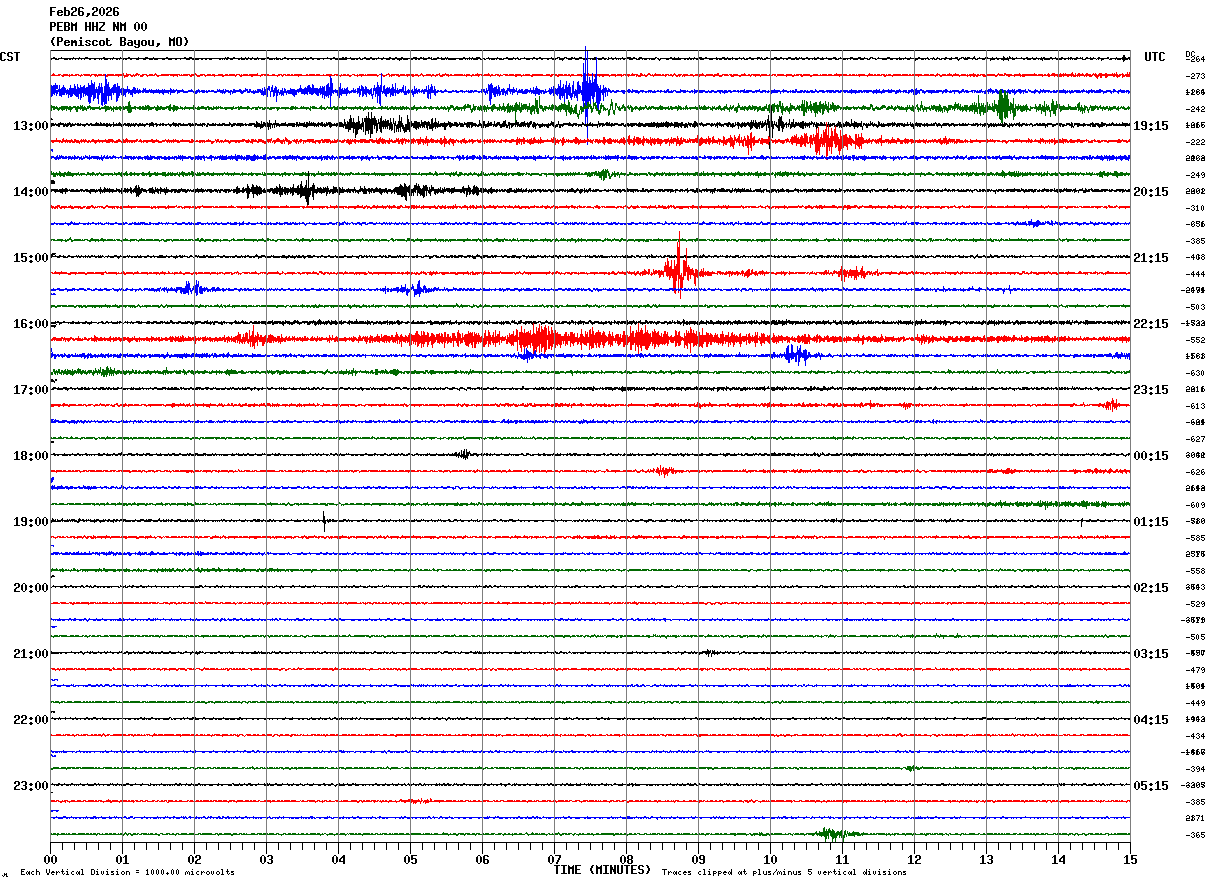This screenshot has height=886, width=1210.
Task: Click the Feb26,2026 date label
Action: point(84,12)
